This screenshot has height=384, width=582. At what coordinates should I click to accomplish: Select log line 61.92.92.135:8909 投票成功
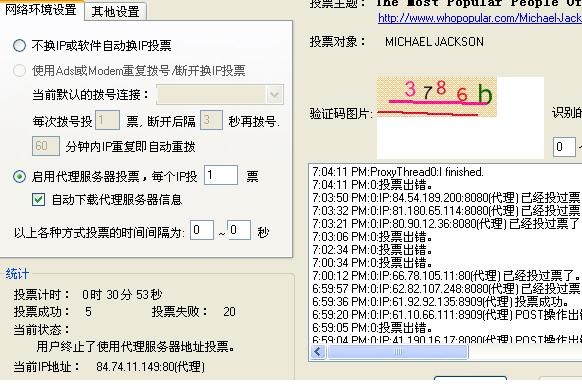click(x=441, y=302)
